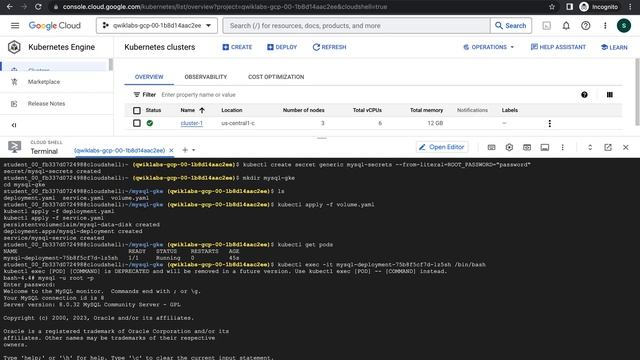
Task: Open Release Notes in the sidebar
Action: pos(46,104)
